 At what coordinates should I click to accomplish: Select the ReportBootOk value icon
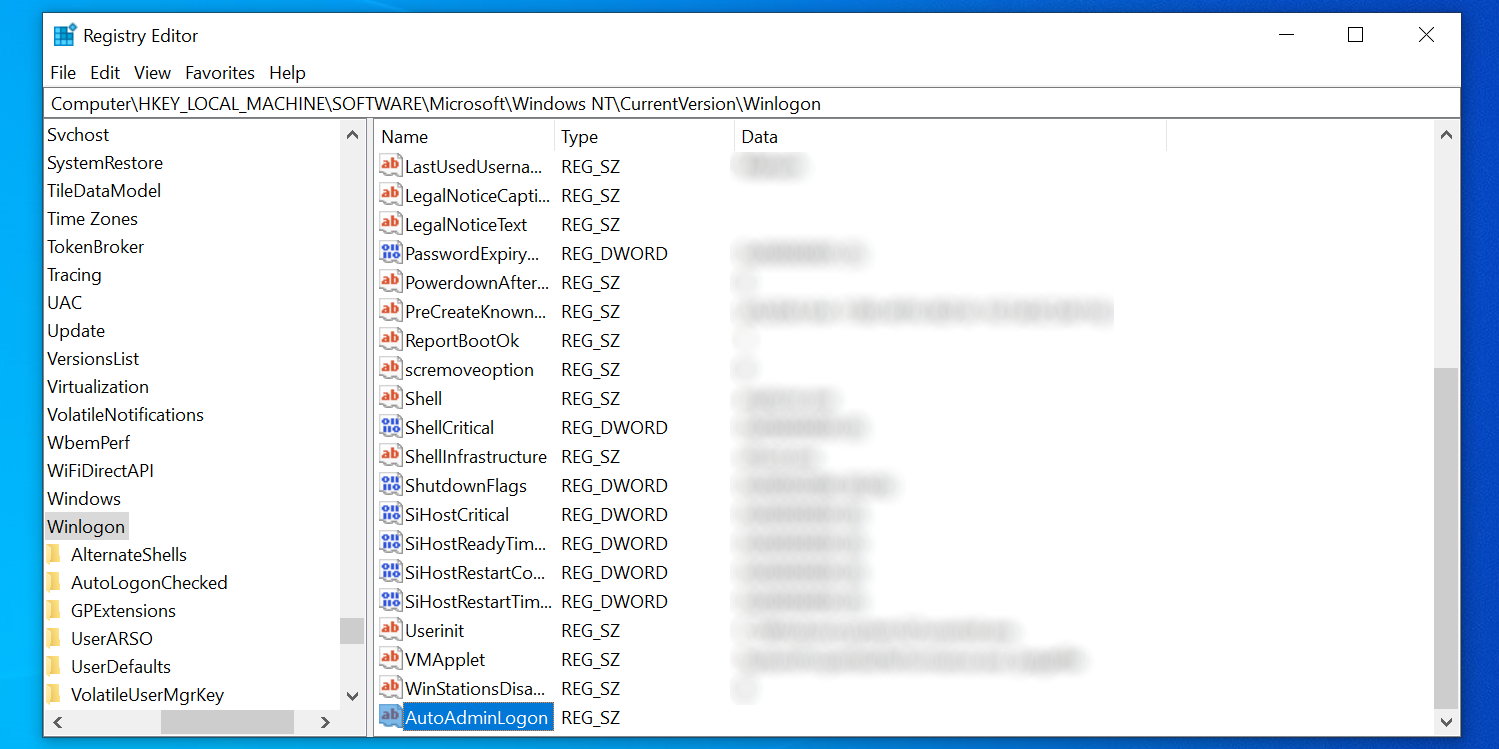tap(390, 340)
